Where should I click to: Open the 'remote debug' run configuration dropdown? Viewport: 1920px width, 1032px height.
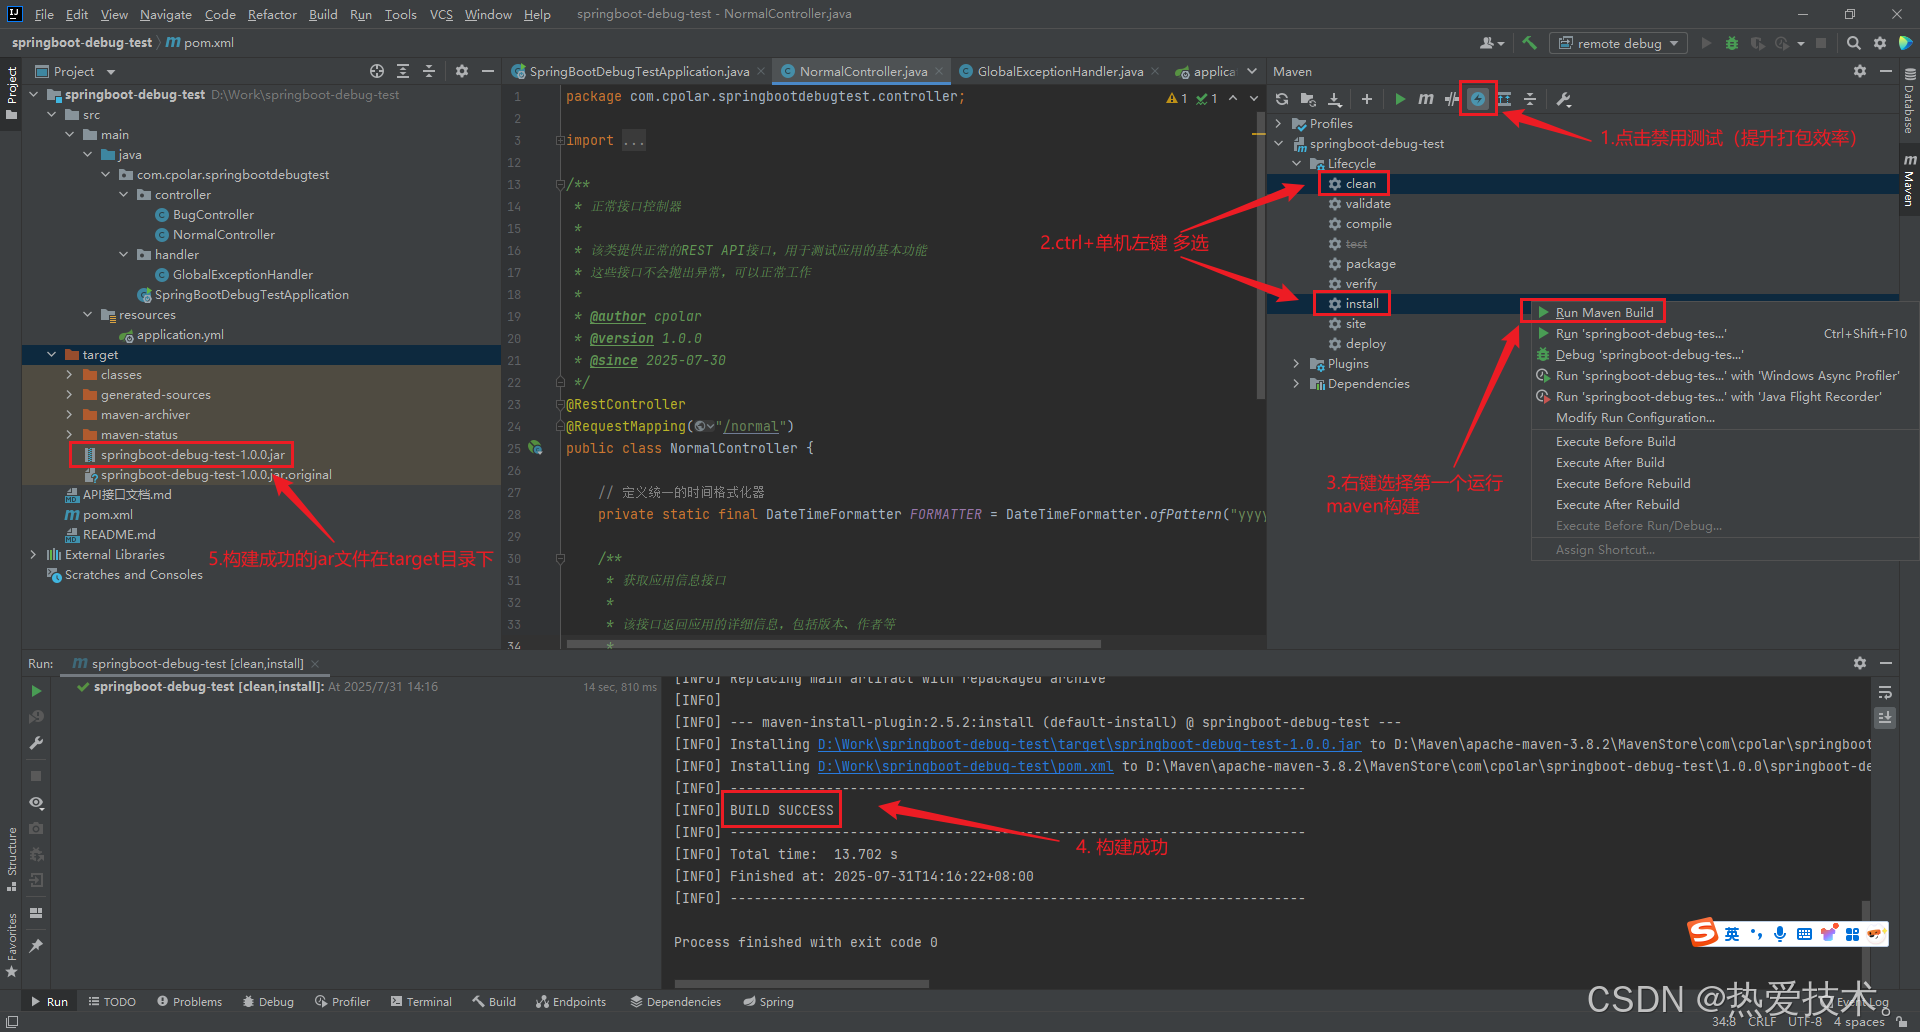pyautogui.click(x=1618, y=43)
